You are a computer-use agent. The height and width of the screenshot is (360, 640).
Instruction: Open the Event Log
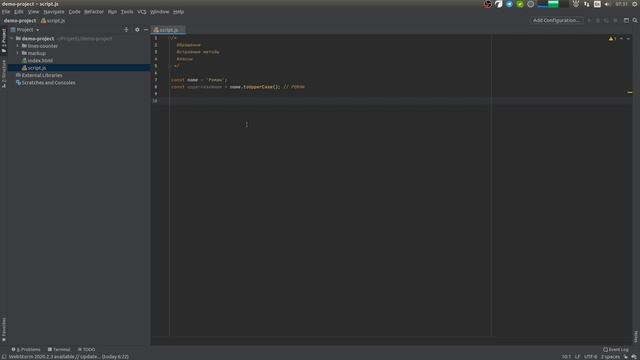click(x=616, y=349)
